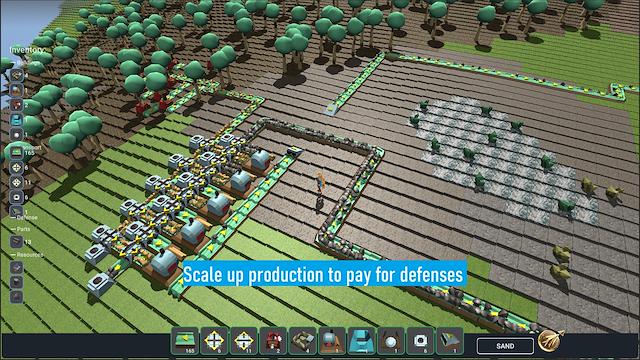The width and height of the screenshot is (640, 360).
Task: Pick the four-way splitter item (6) in Inventory
Action: coord(17,167)
